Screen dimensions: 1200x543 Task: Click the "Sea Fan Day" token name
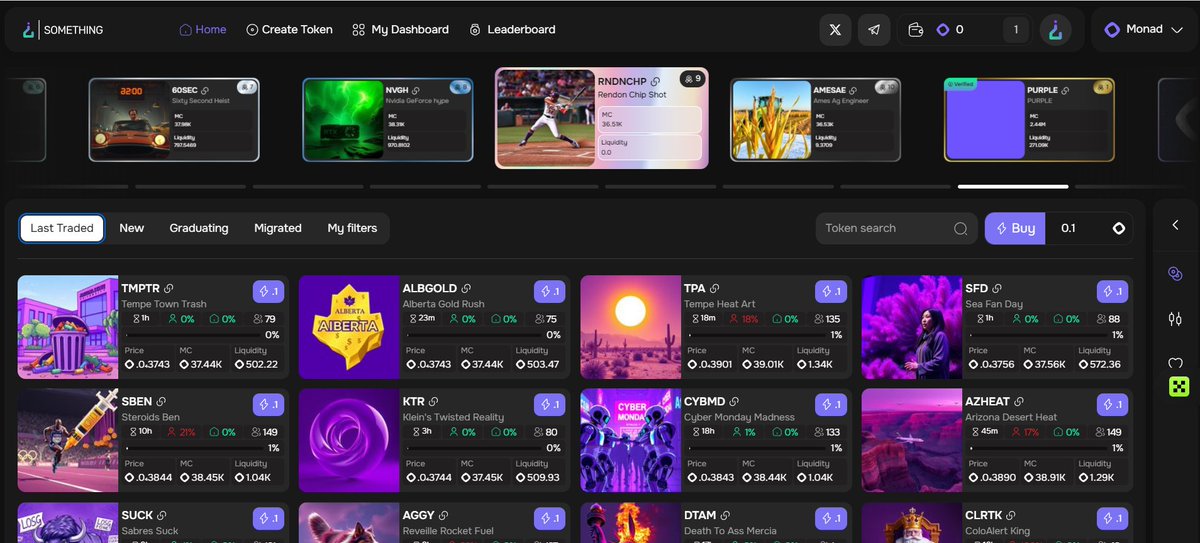(x=994, y=304)
